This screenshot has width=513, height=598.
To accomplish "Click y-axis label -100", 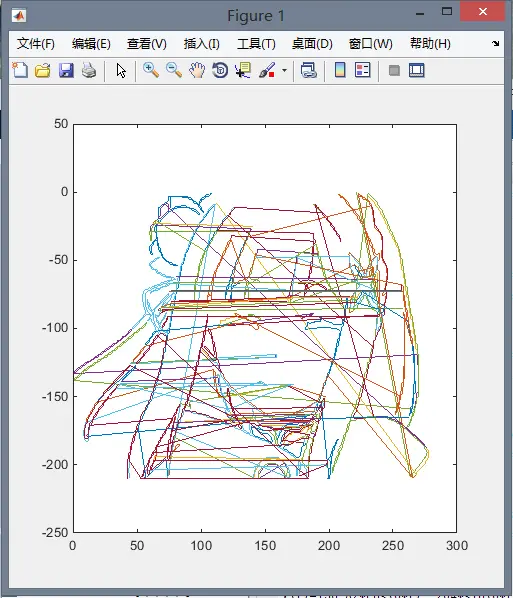I will (55, 328).
